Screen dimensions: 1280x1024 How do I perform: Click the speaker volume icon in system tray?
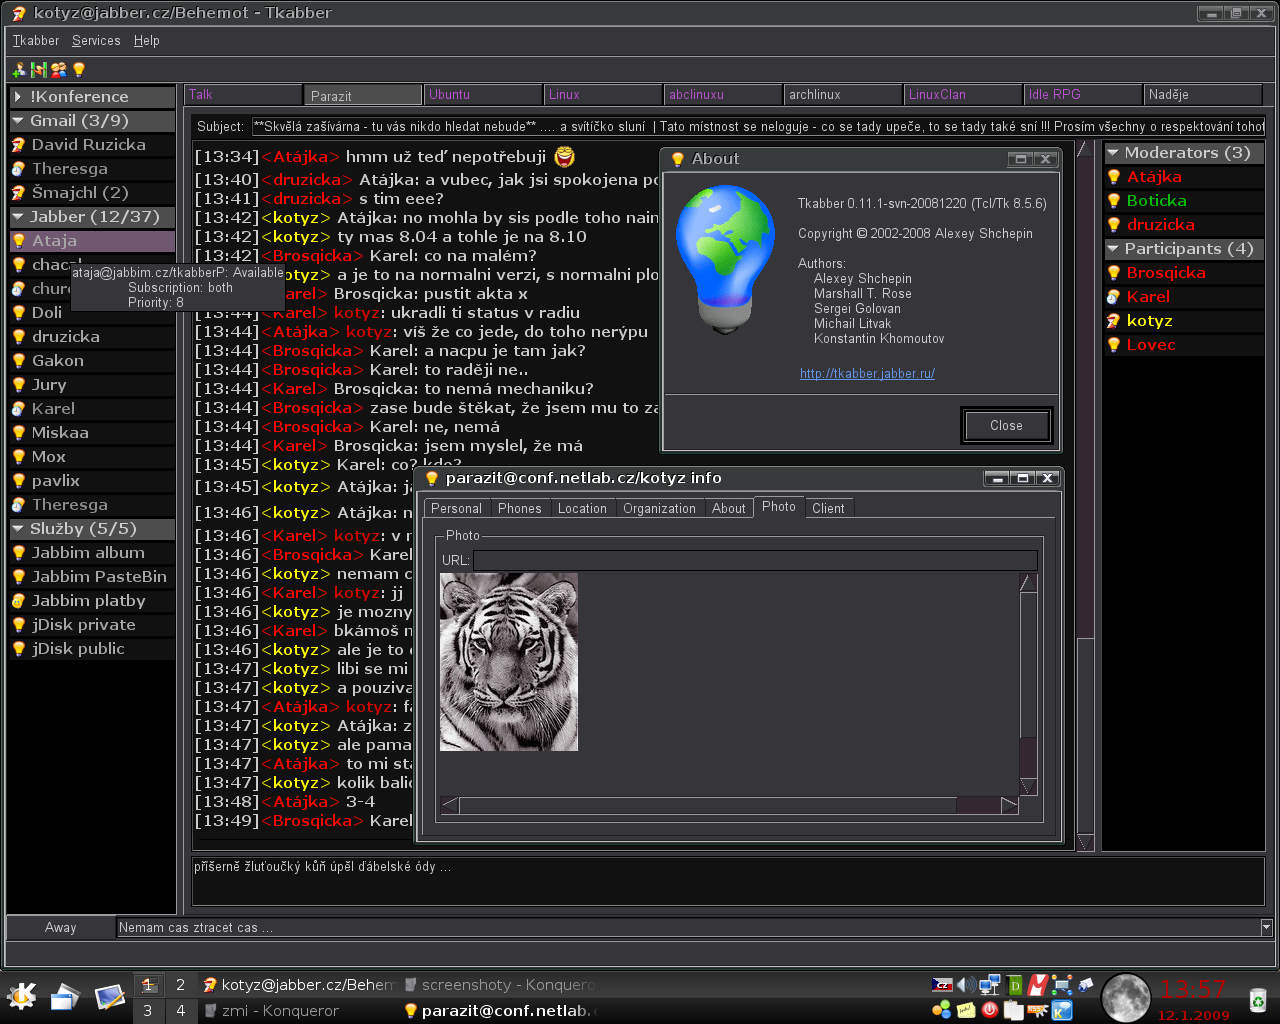click(x=966, y=986)
